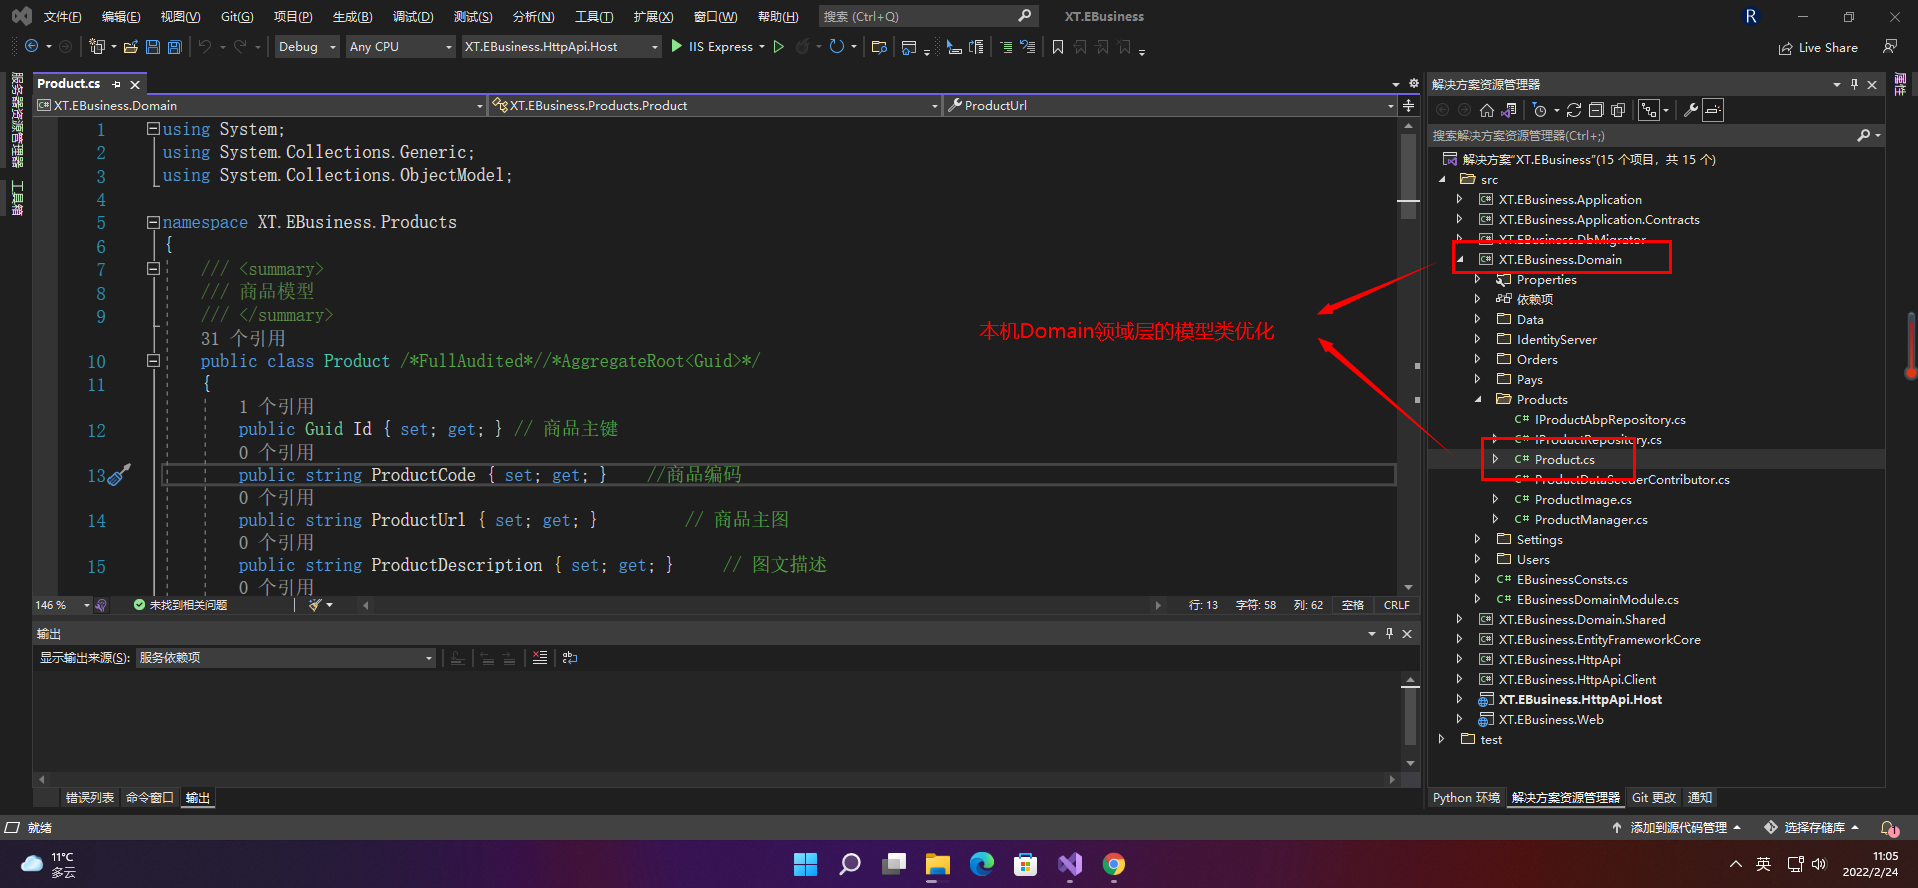Open the 工具(T) menu
Screen dimensions: 1918x888
(x=594, y=17)
